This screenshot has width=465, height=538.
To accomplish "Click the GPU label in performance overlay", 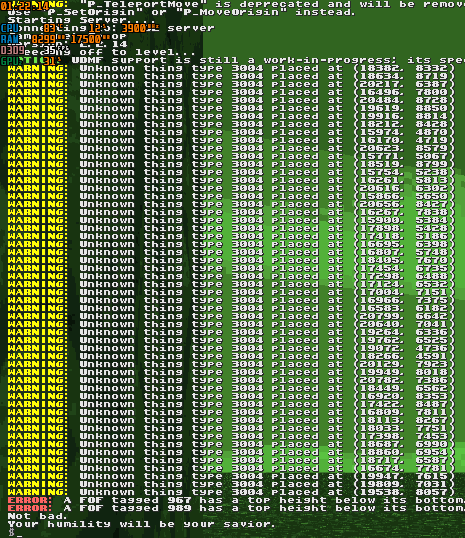I will [10, 61].
